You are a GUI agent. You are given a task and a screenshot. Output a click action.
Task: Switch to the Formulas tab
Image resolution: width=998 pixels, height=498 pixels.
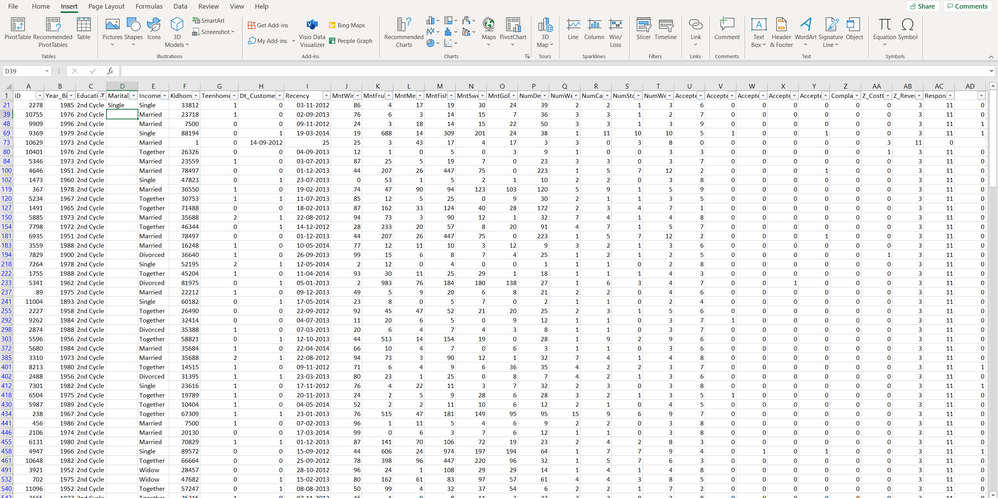point(149,6)
